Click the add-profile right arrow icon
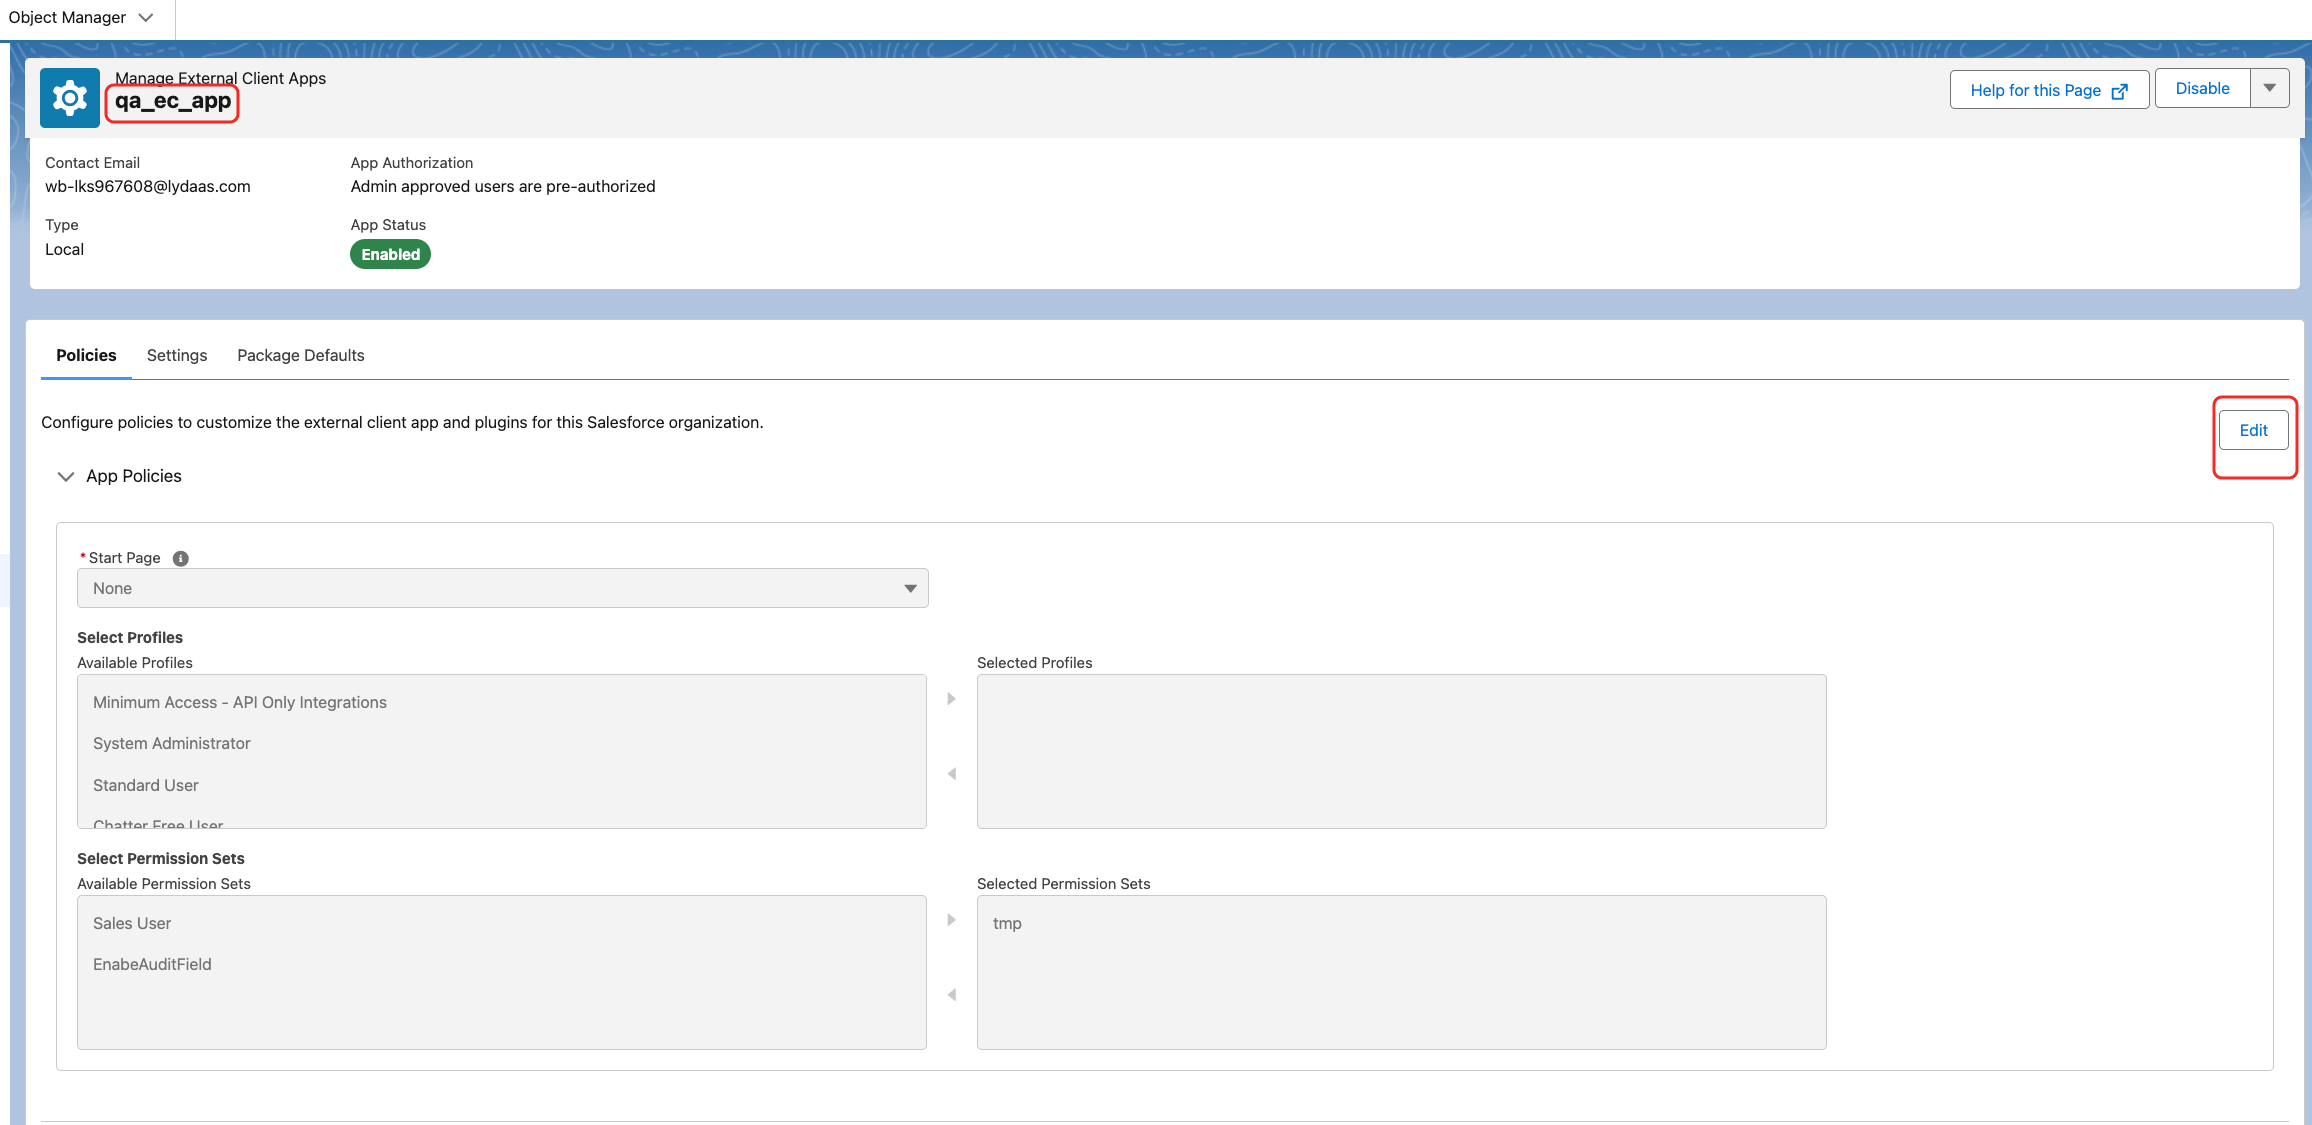Viewport: 2312px width, 1125px height. (x=951, y=699)
